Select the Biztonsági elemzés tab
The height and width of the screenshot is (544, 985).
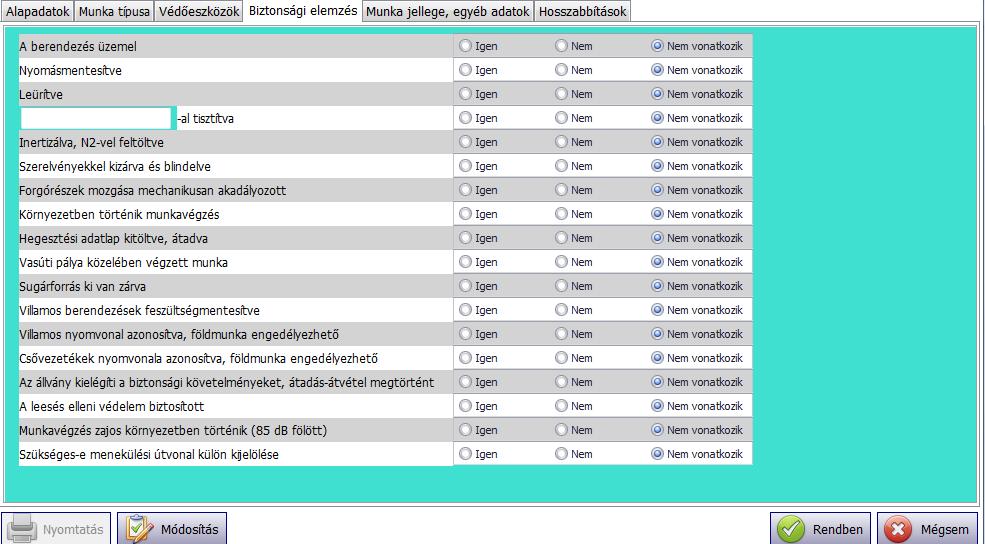click(x=303, y=11)
